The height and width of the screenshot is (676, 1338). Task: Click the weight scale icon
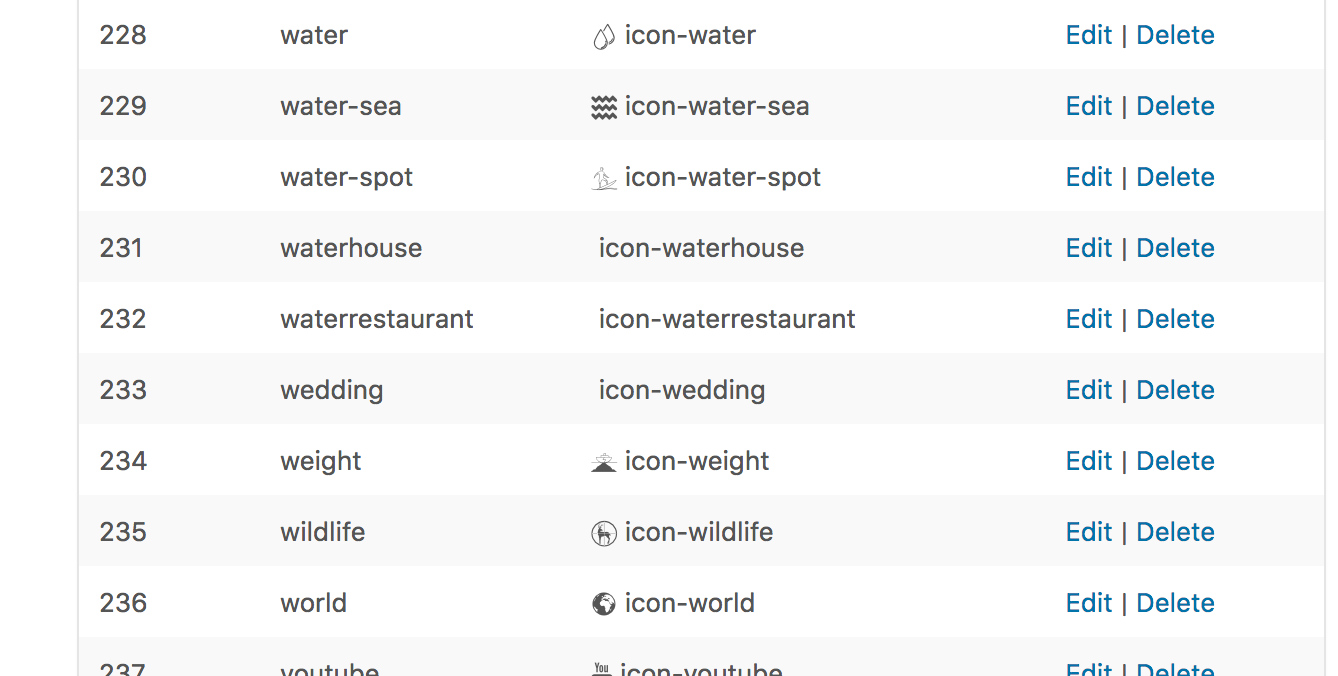603,463
